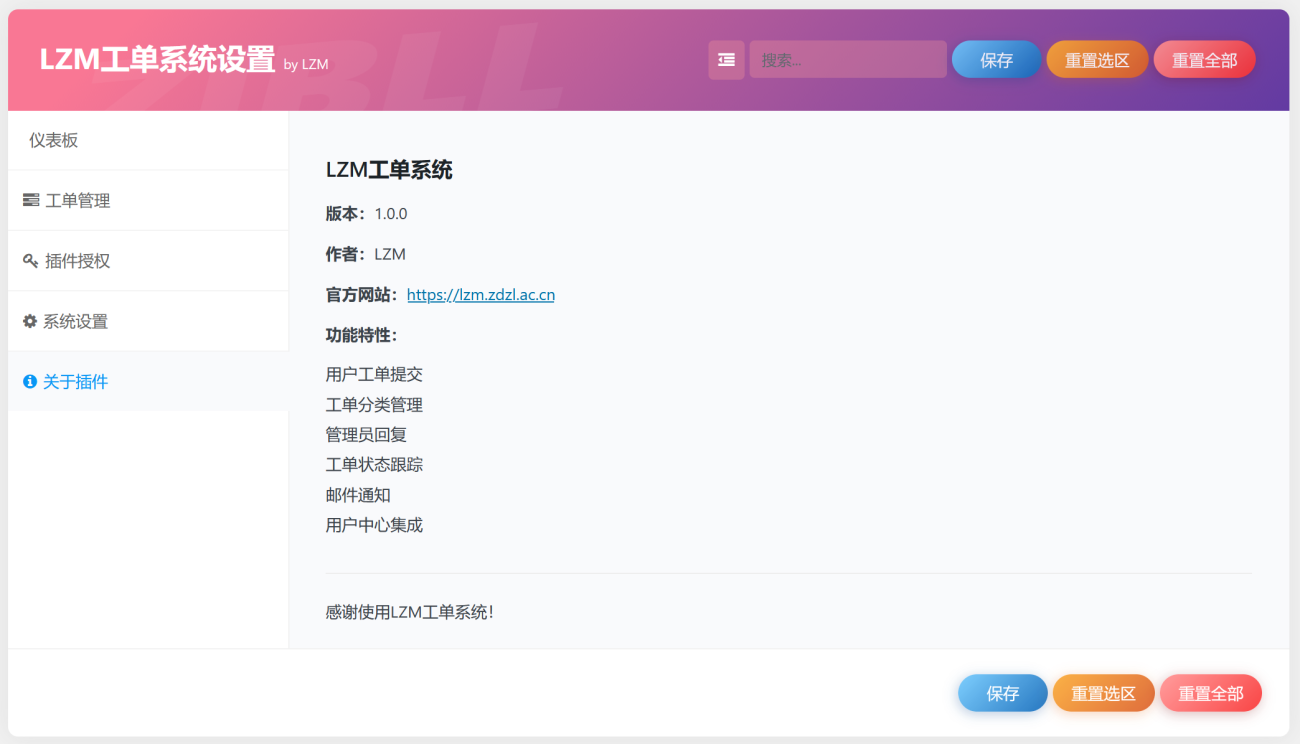Screen dimensions: 1300x744
Task: Click the 保存 button at the bottom
Action: [x=1002, y=692]
